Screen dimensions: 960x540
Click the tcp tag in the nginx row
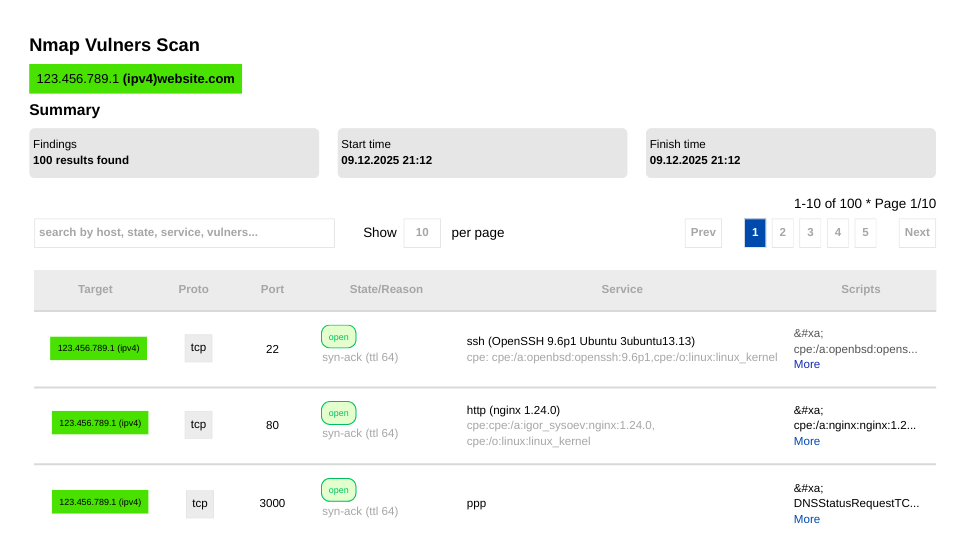(x=198, y=424)
